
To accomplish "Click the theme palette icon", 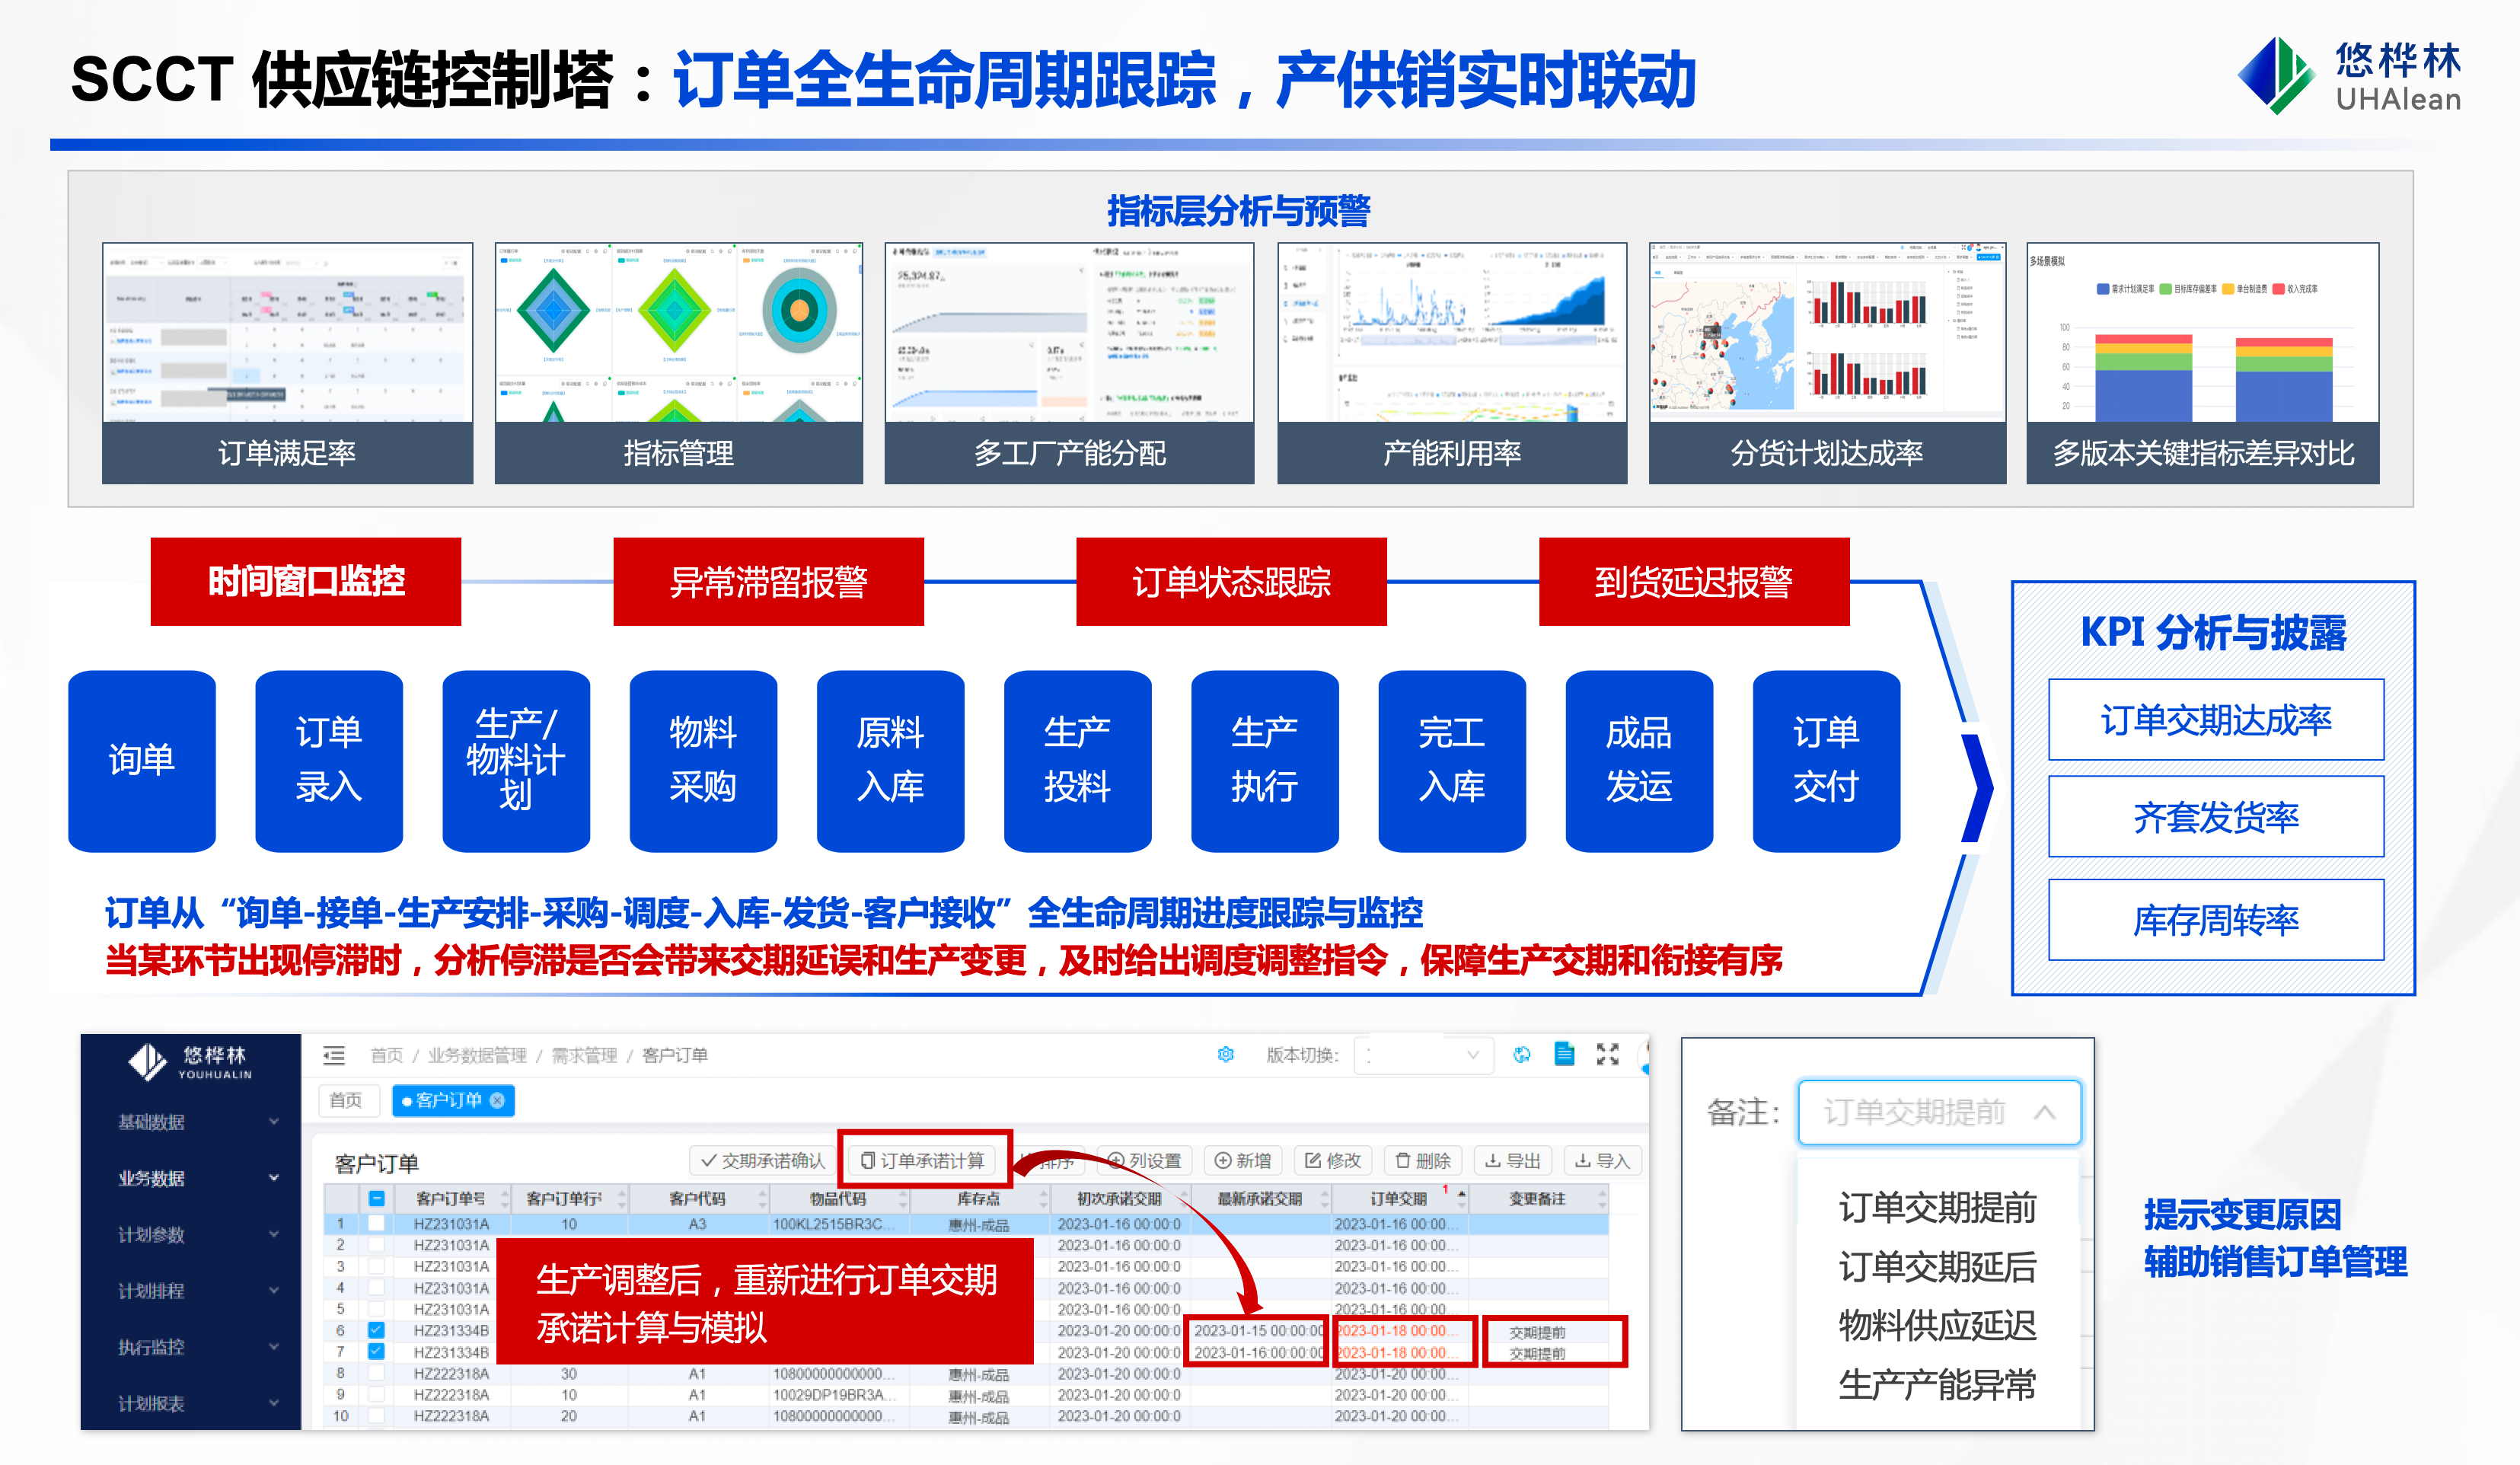I will [x=1521, y=1054].
